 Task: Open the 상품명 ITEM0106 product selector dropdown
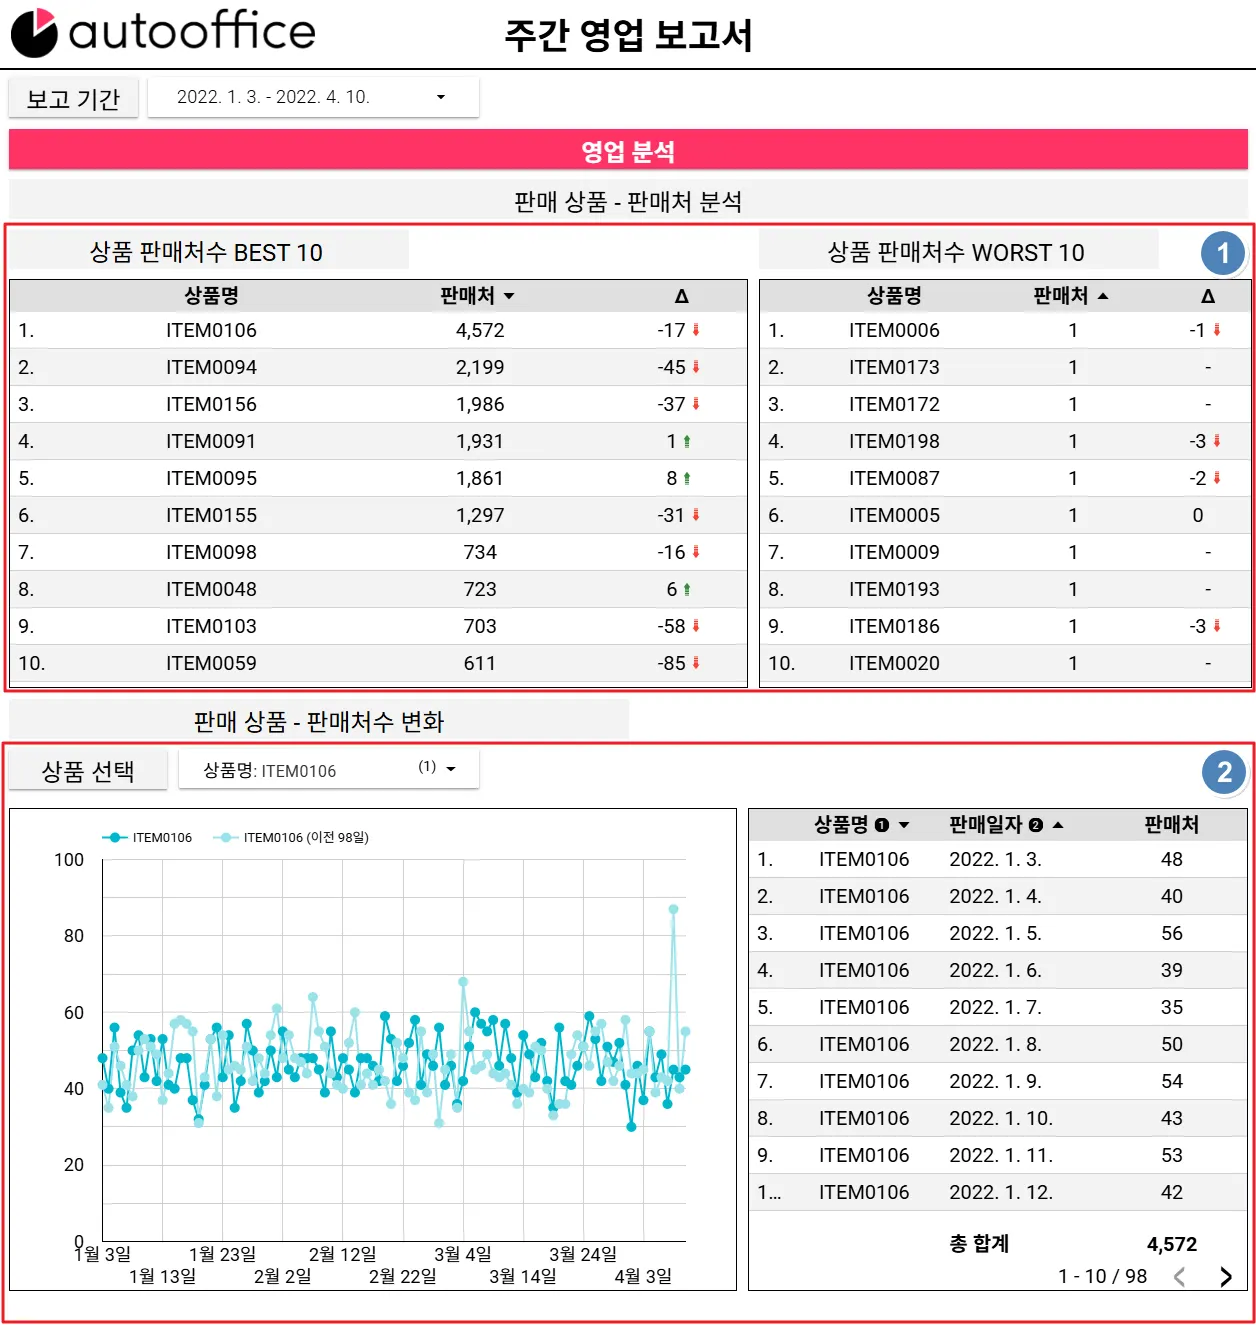(328, 770)
